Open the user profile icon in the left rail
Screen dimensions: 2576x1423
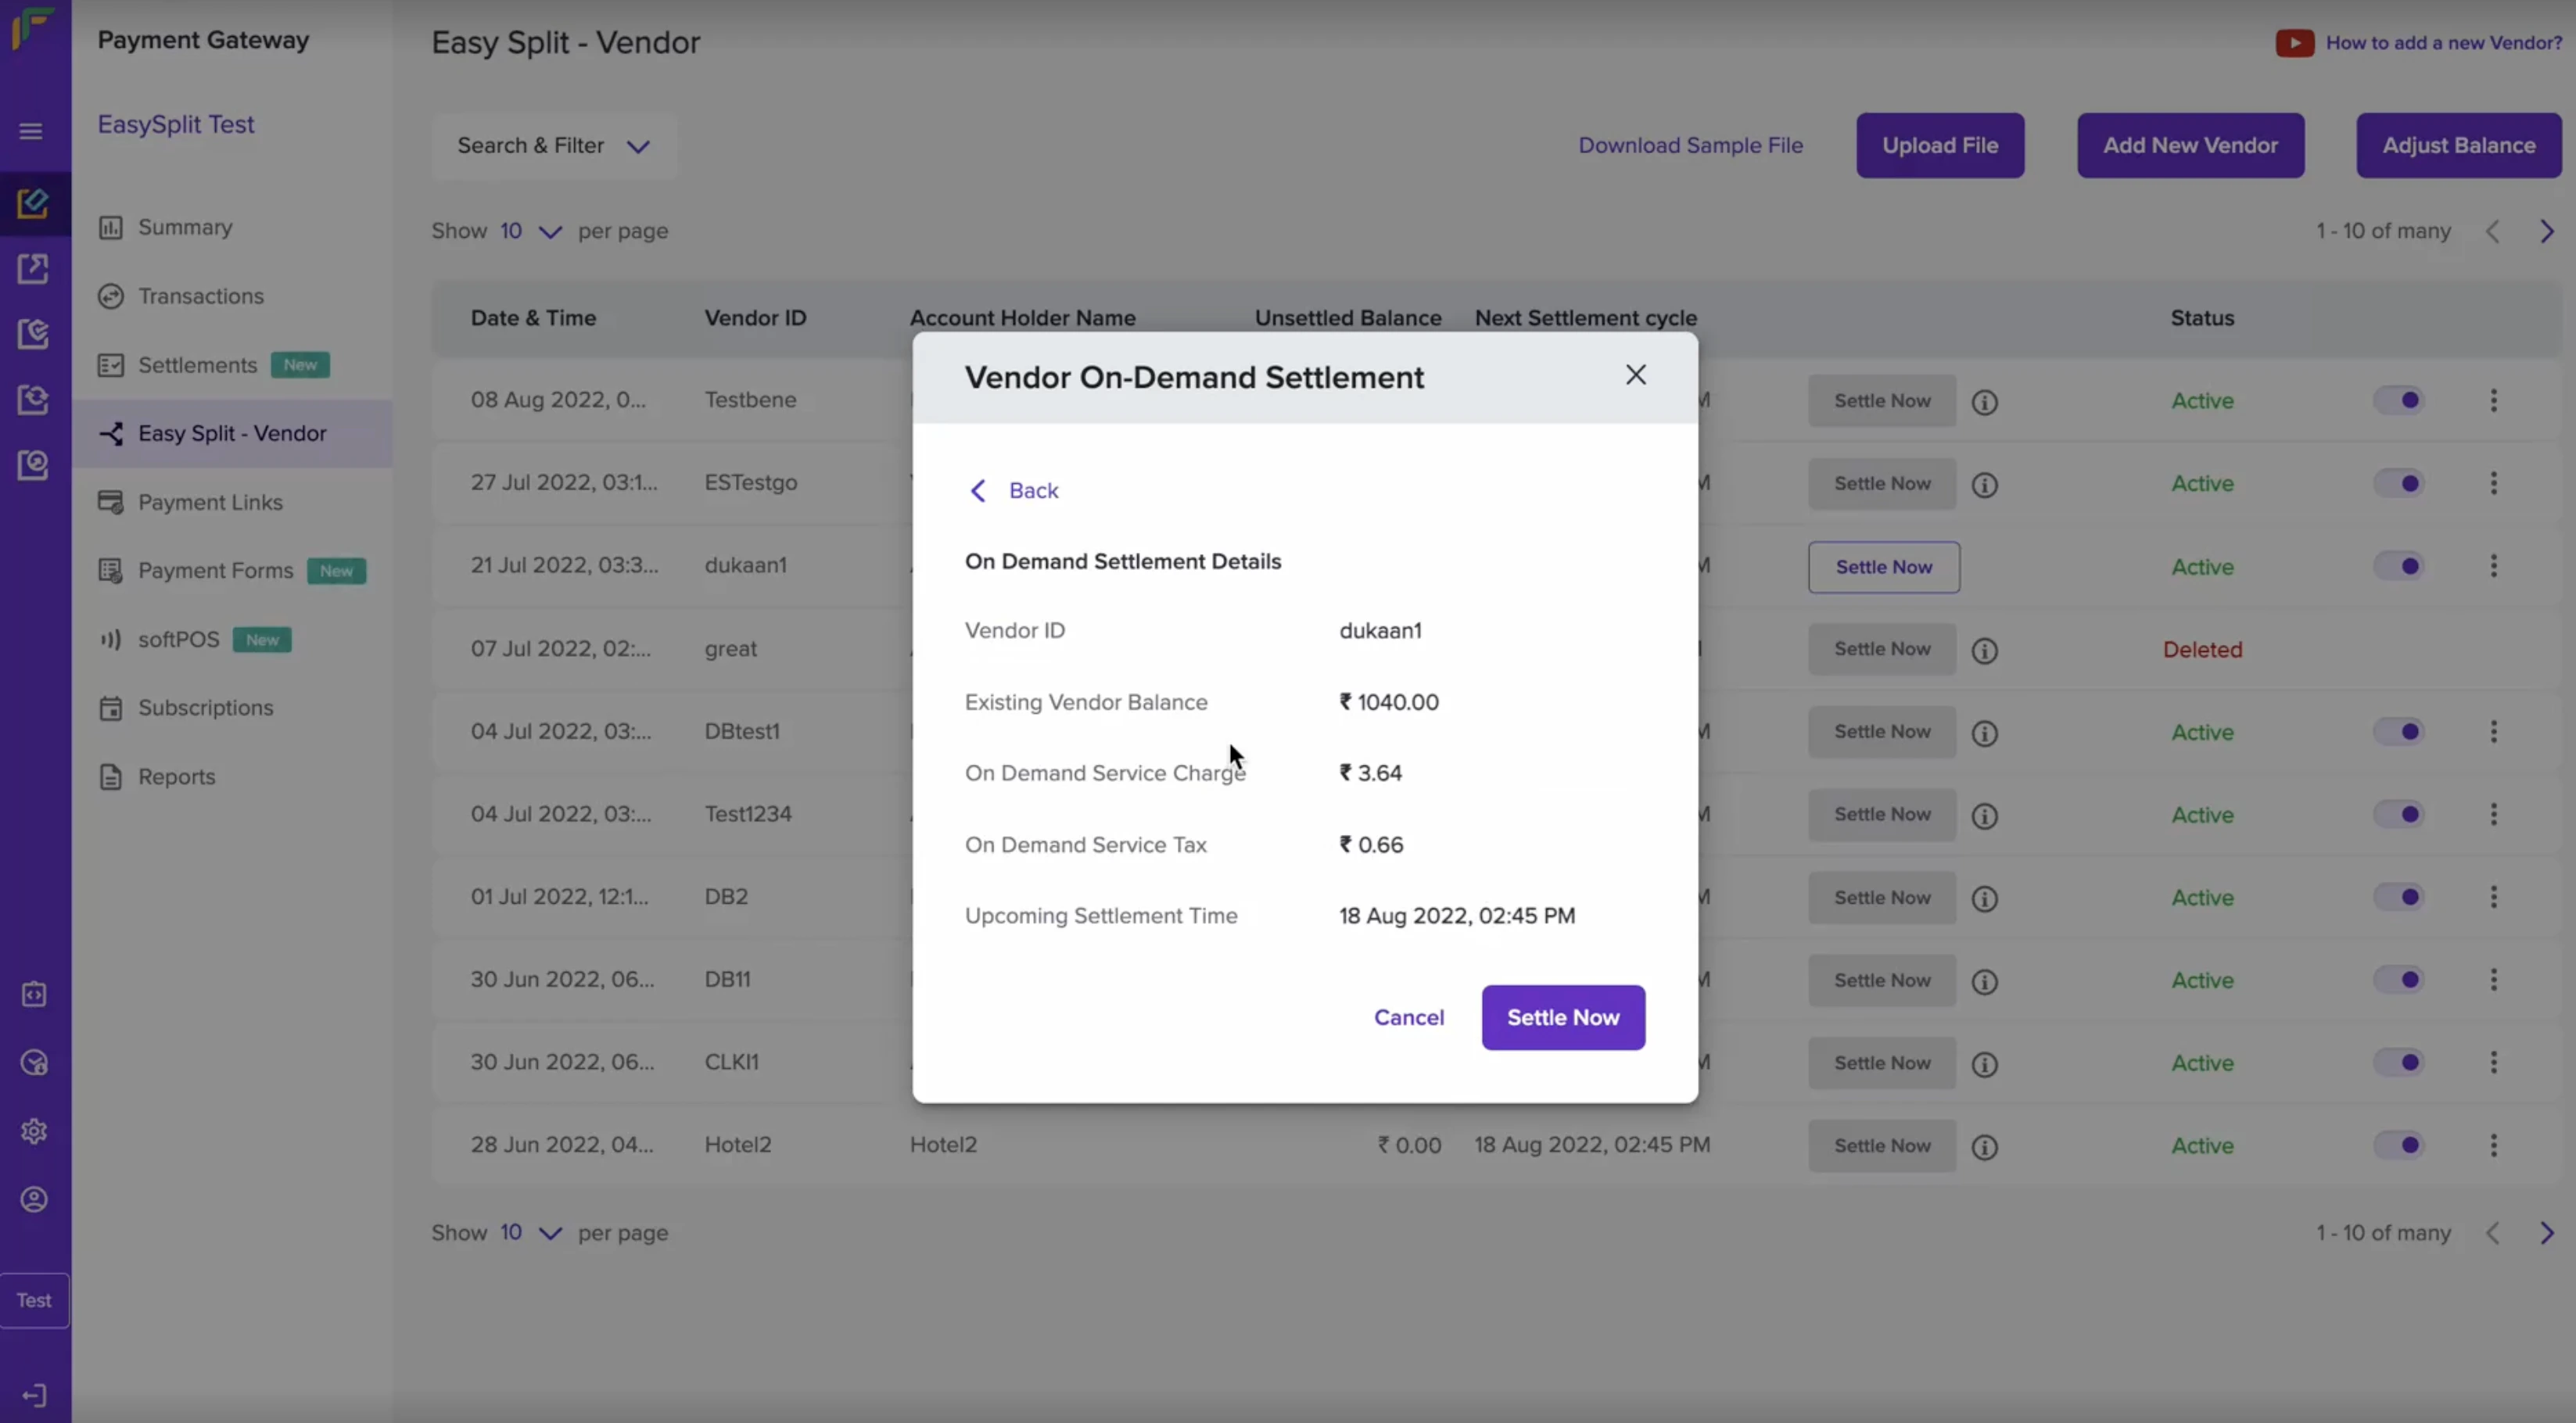click(34, 1199)
